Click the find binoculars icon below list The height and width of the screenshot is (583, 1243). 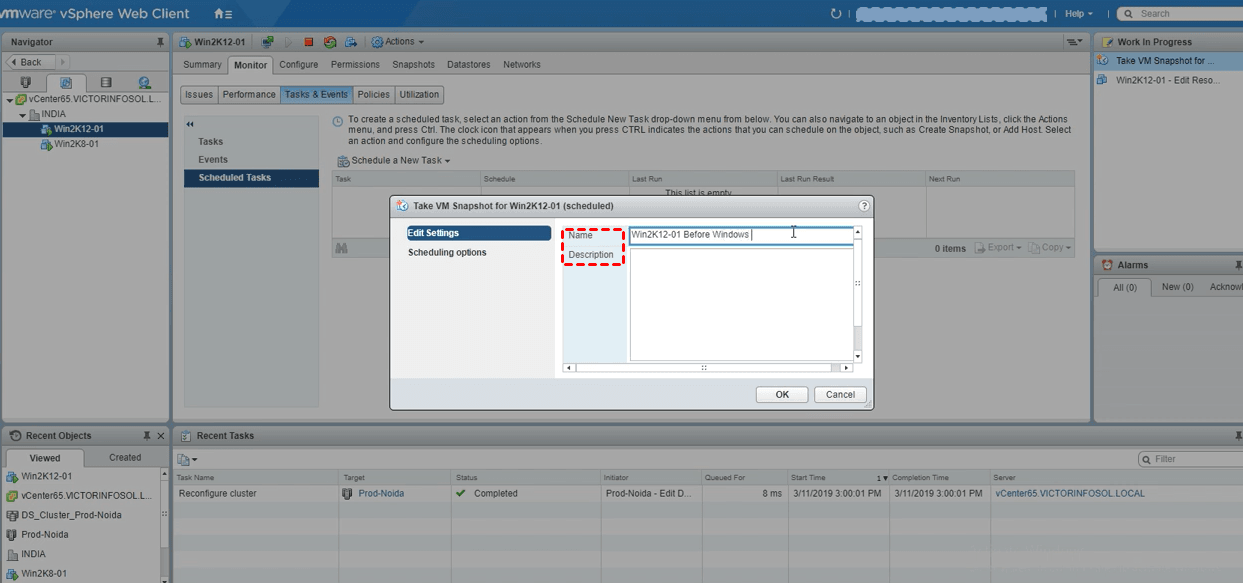342,248
